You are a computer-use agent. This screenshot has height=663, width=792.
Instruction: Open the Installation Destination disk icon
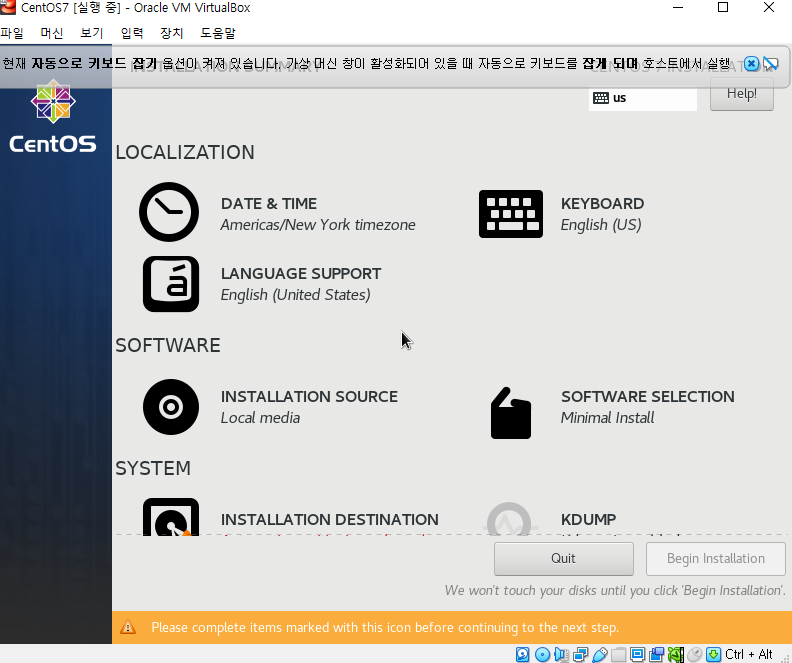click(x=171, y=517)
